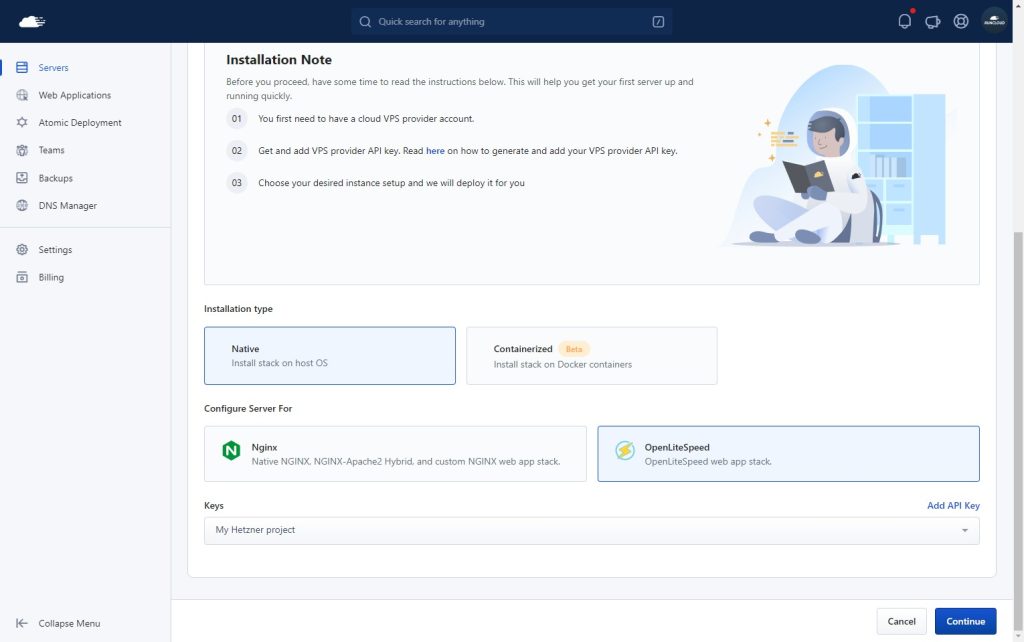Image resolution: width=1024 pixels, height=642 pixels.
Task: Click the RunCloud logo in header
Action: [32, 22]
